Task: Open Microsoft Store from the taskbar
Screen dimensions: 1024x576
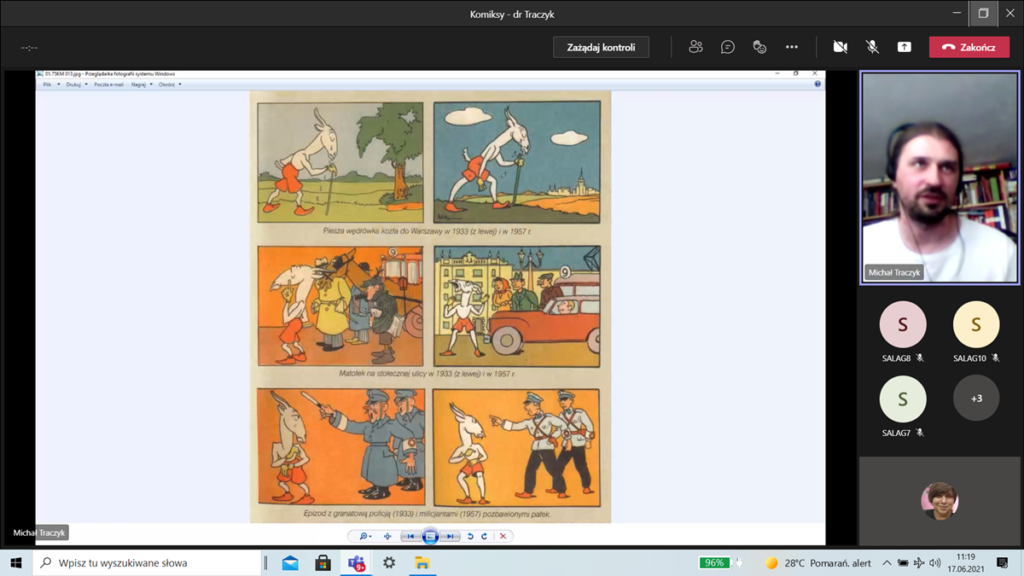Action: (x=323, y=562)
